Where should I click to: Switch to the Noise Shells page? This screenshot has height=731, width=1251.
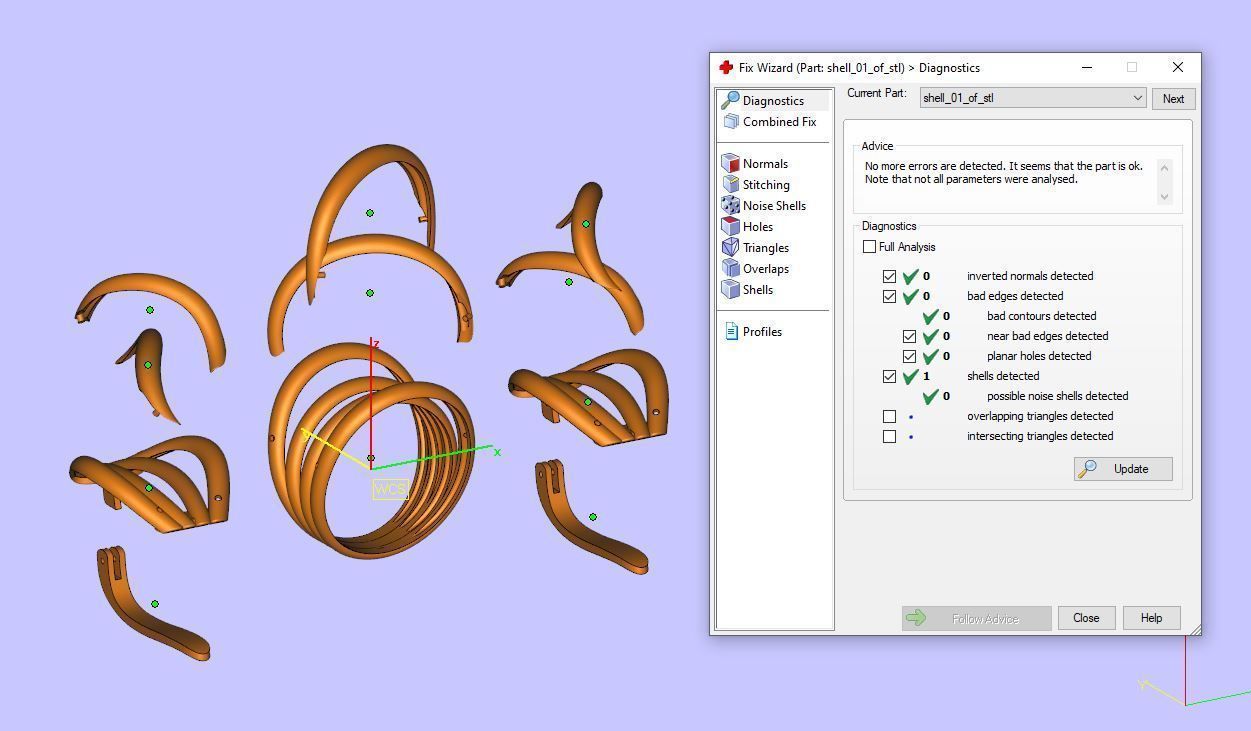tap(774, 206)
